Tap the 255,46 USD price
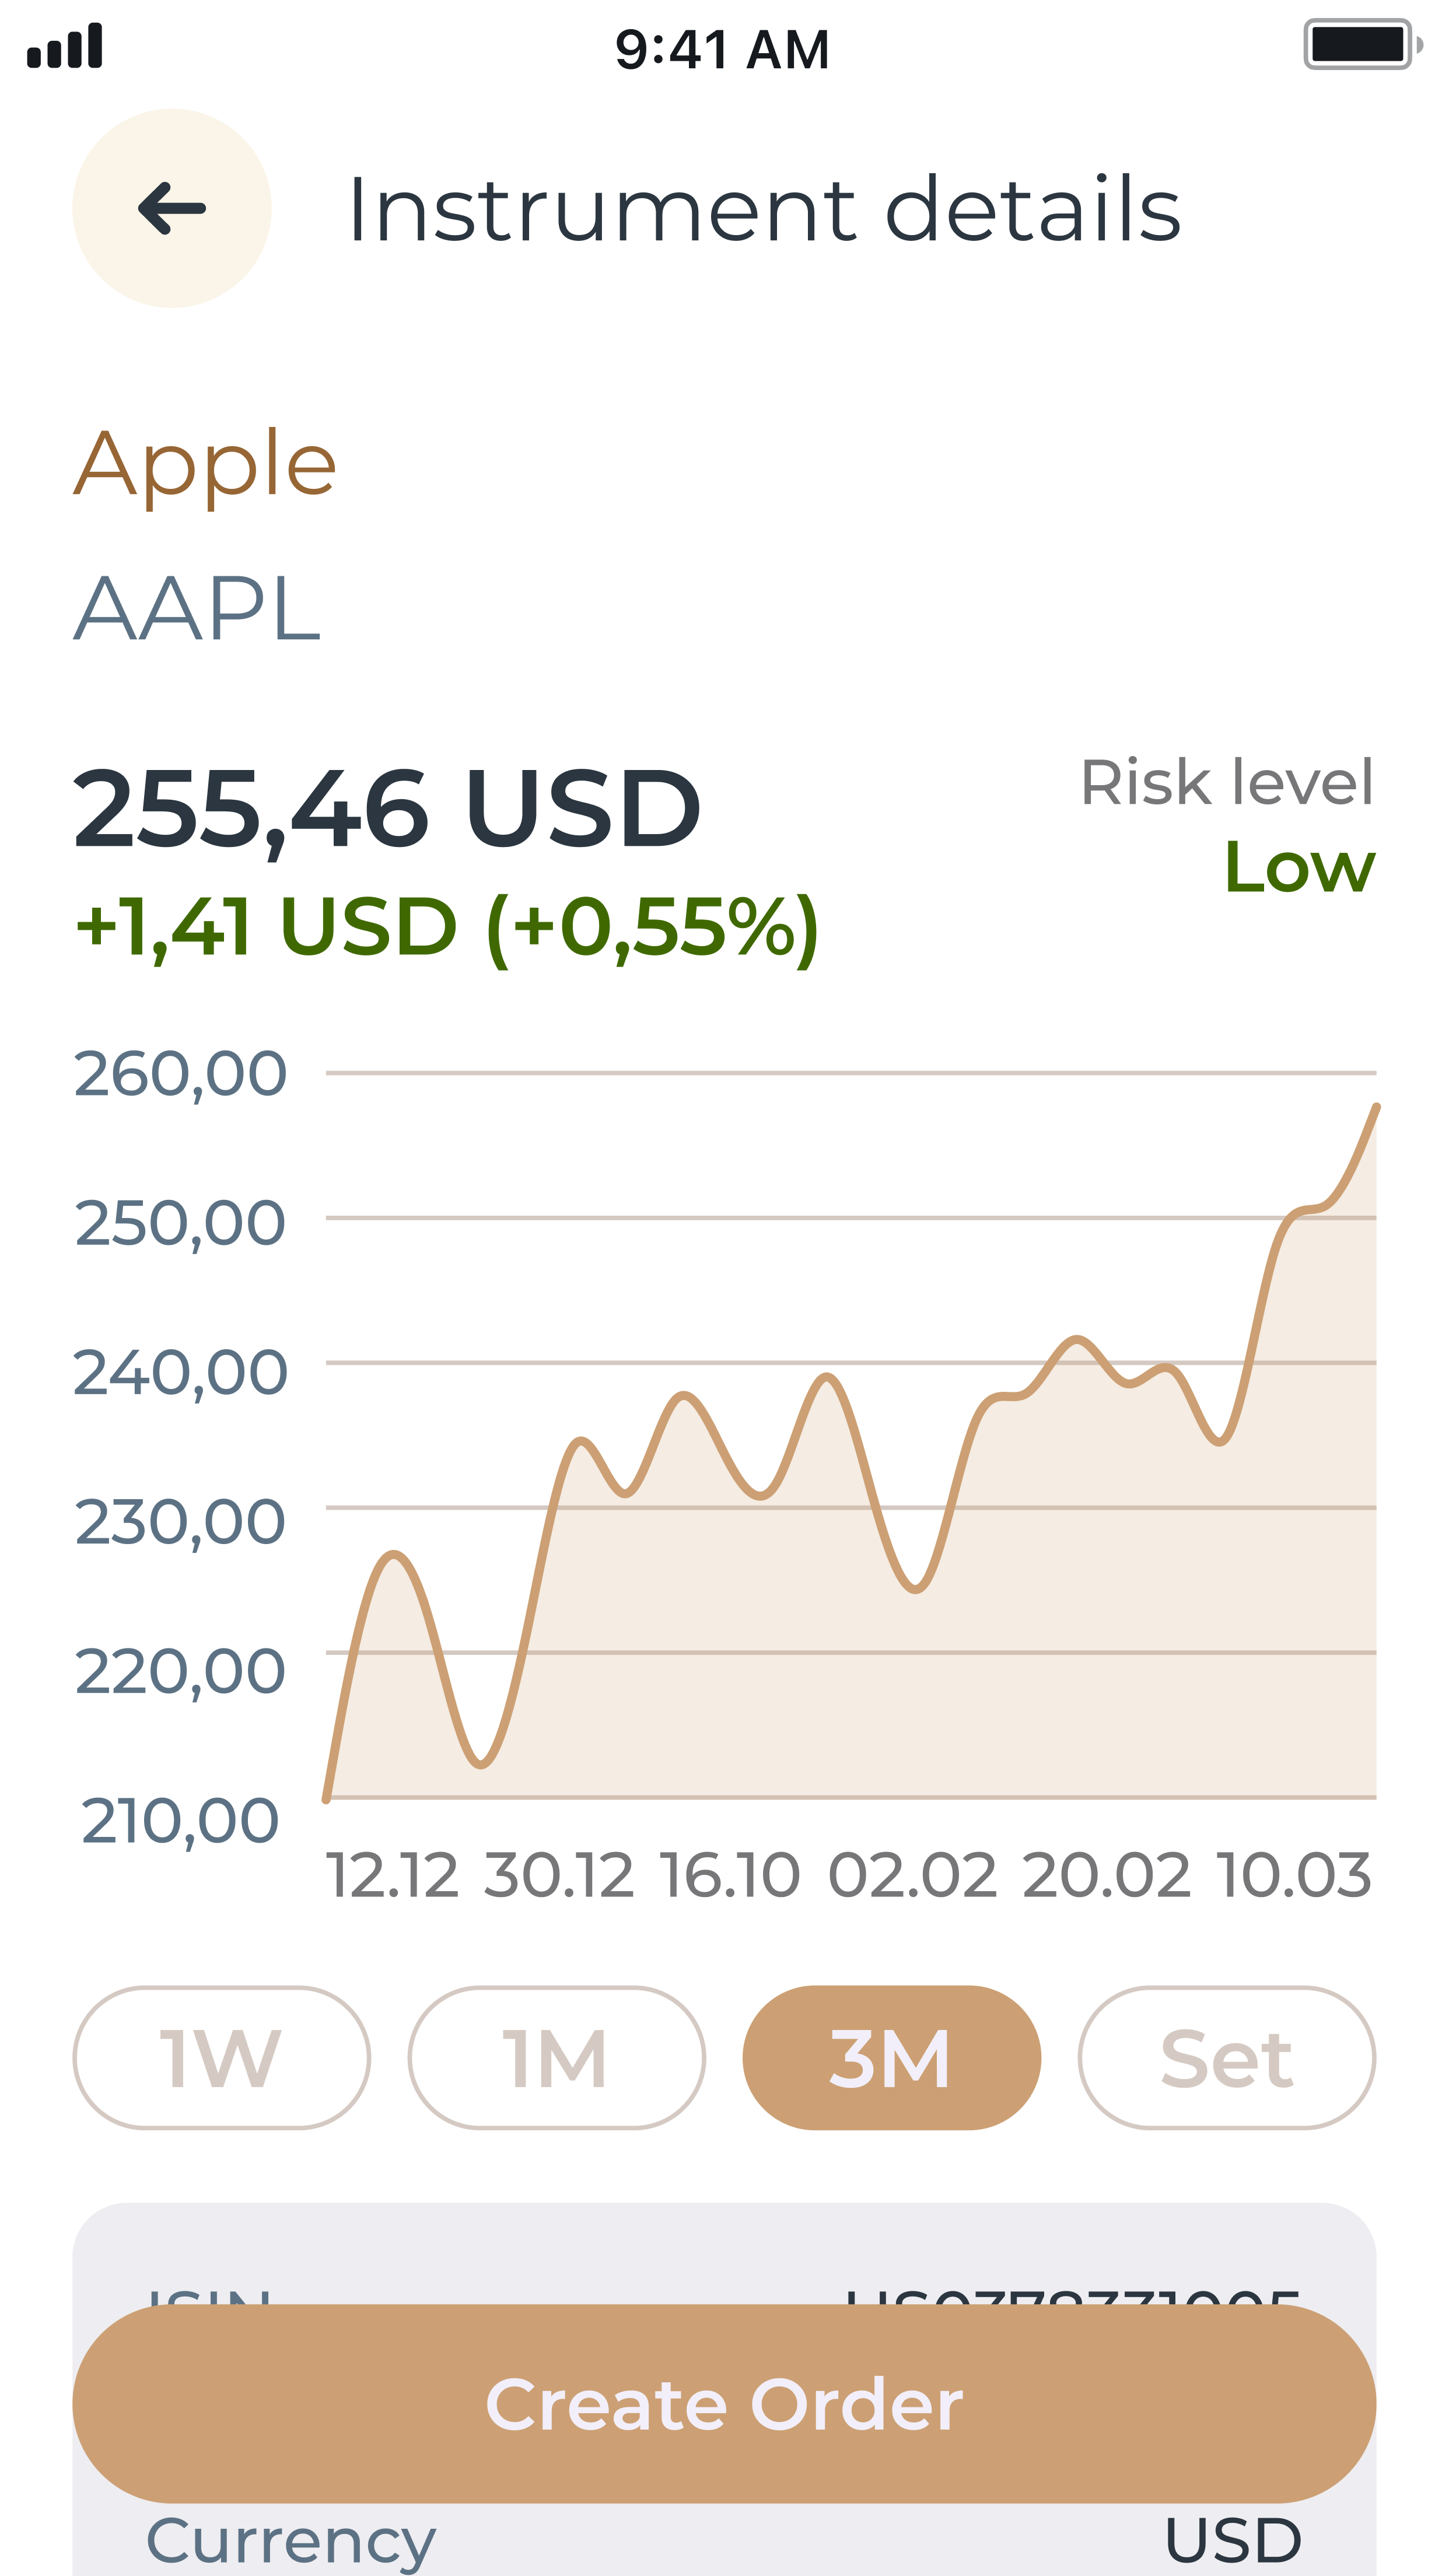1449x2576 pixels. [x=387, y=809]
